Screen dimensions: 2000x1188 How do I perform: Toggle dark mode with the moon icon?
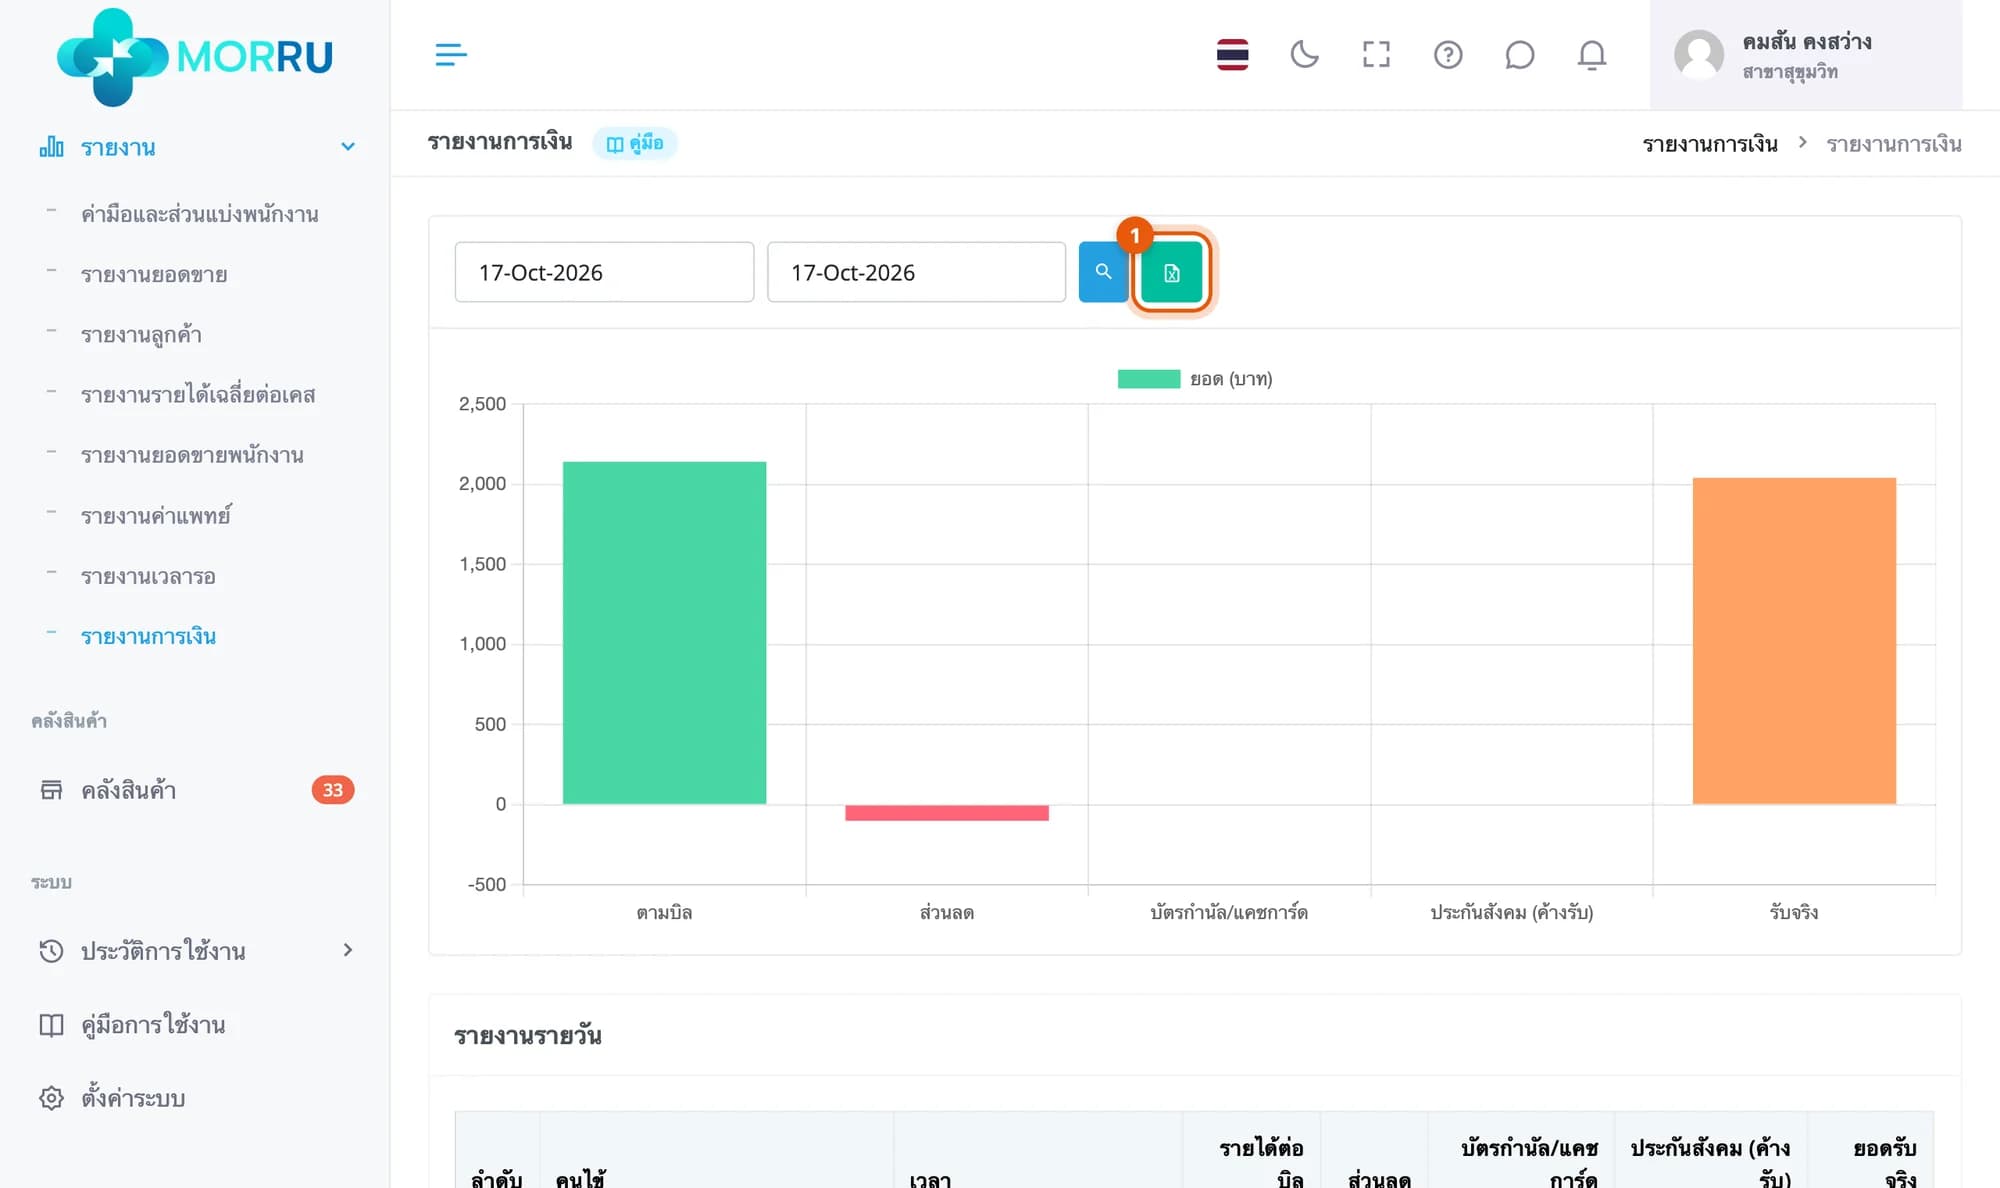[1304, 55]
